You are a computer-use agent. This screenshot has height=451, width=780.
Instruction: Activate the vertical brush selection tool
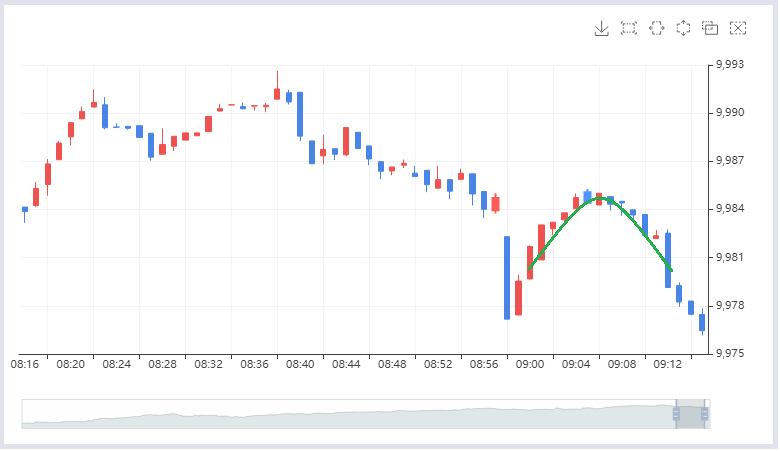pyautogui.click(x=683, y=28)
